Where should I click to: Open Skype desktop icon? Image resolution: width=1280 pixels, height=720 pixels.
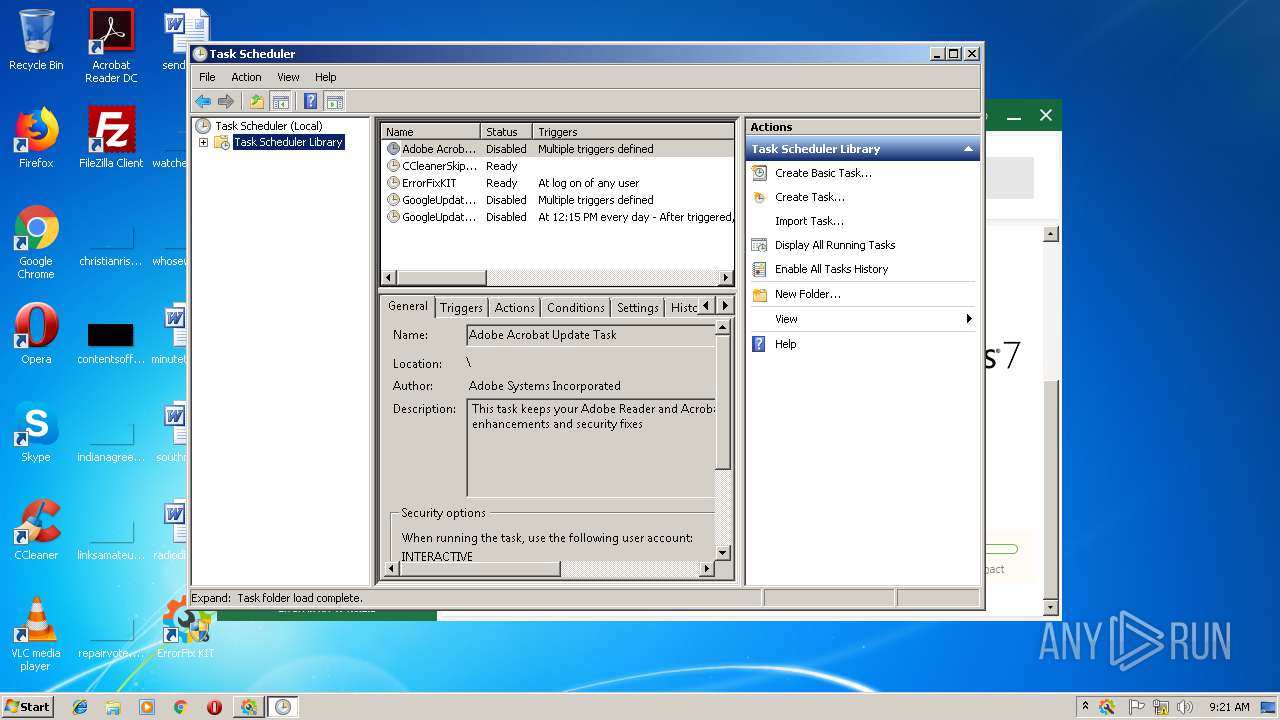click(x=36, y=432)
